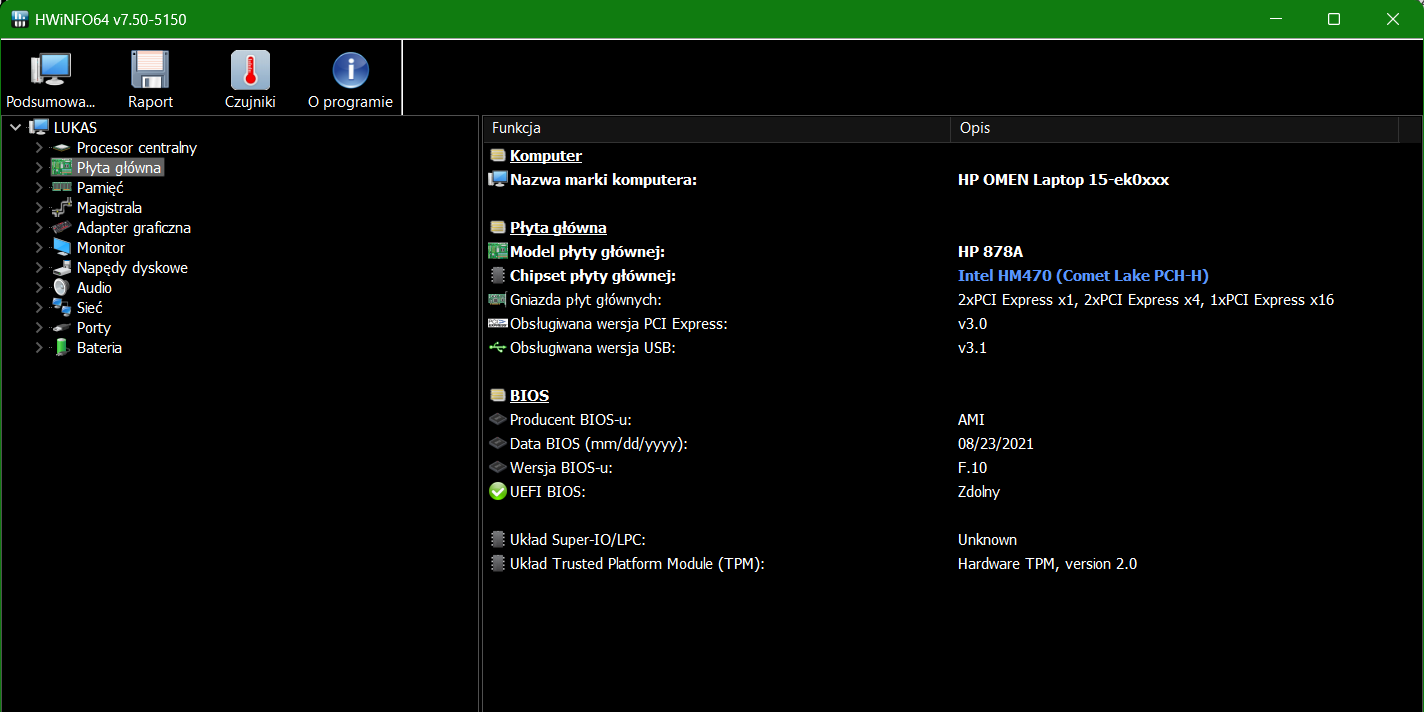Click the Adapter graficzna graphics card icon

pos(61,227)
